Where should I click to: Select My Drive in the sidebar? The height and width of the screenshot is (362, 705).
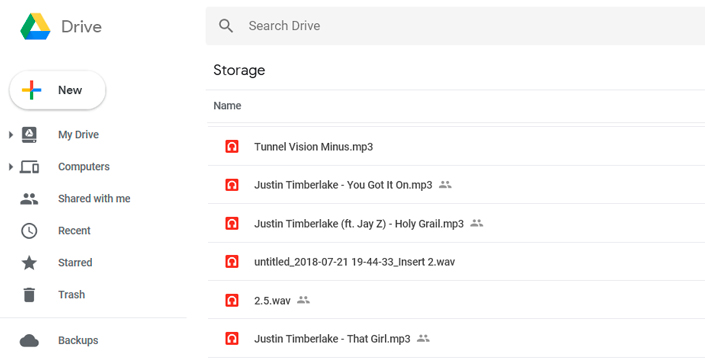[x=78, y=134]
